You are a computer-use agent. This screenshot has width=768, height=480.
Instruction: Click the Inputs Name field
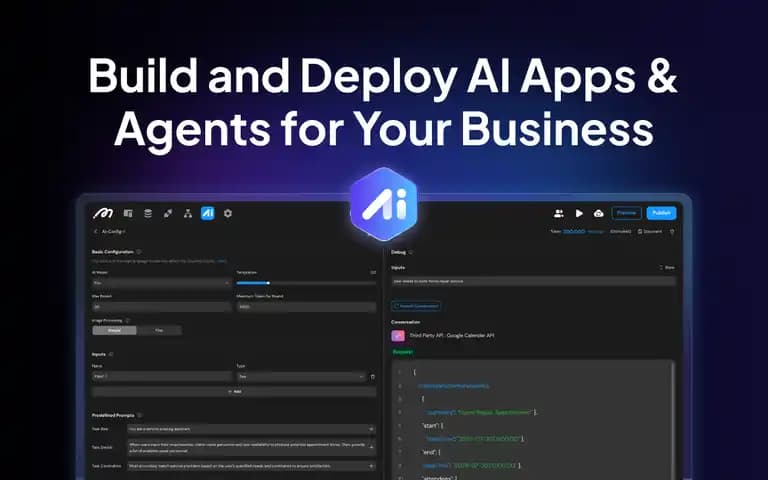click(161, 376)
